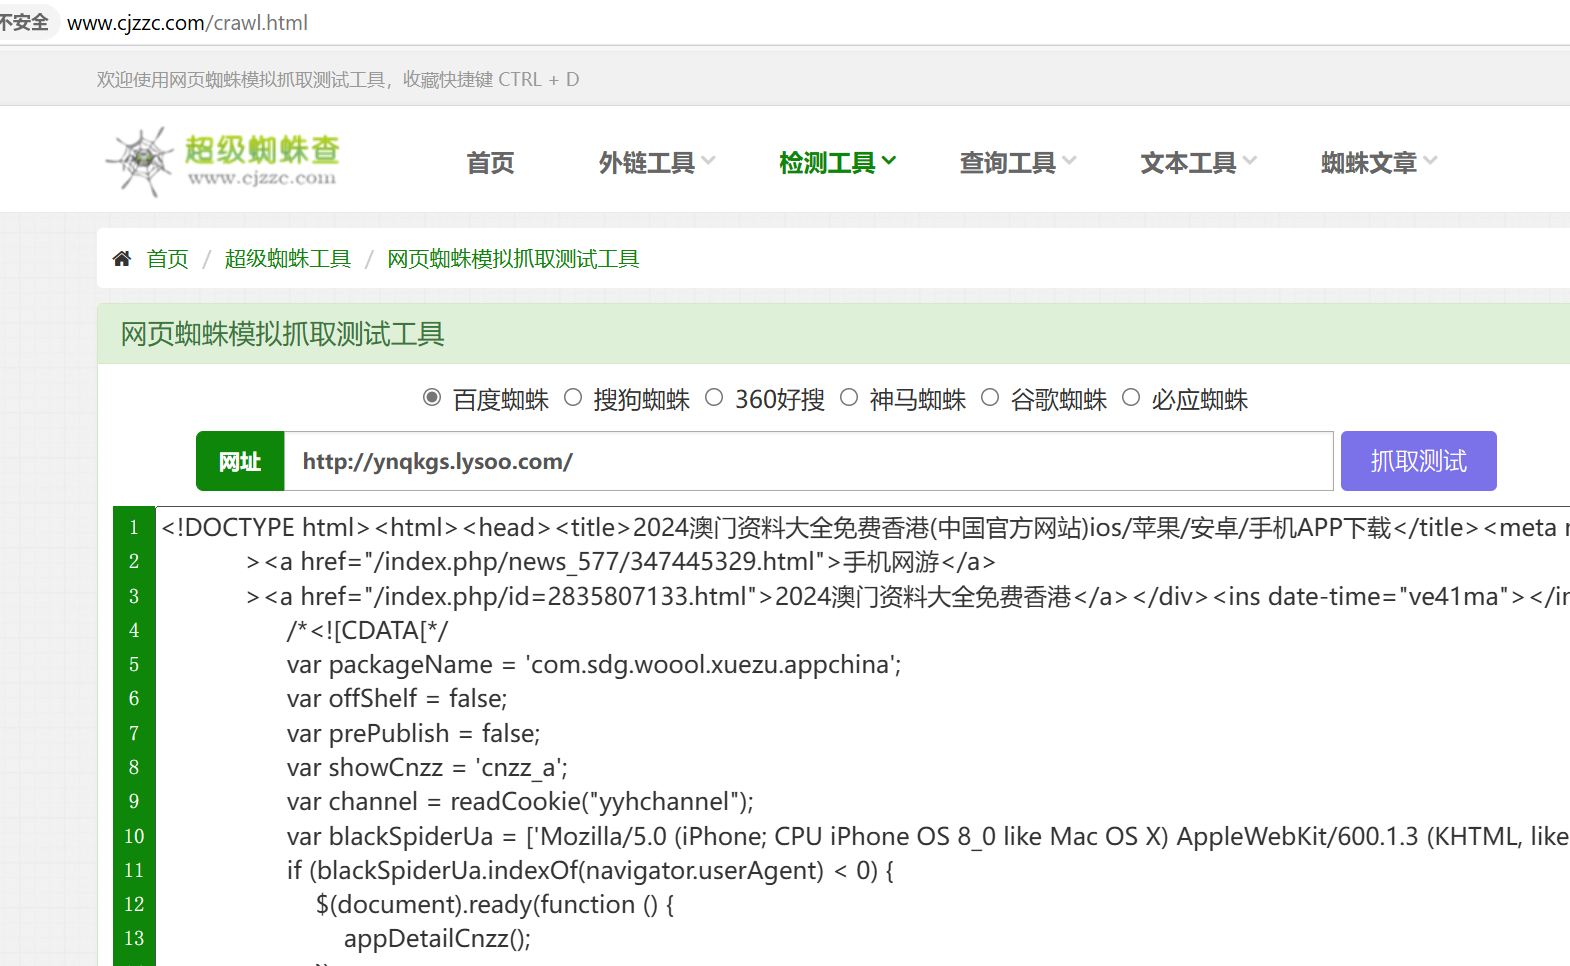
Task: Click the blackSpiderUa.indexOf if statement line
Action: point(590,870)
